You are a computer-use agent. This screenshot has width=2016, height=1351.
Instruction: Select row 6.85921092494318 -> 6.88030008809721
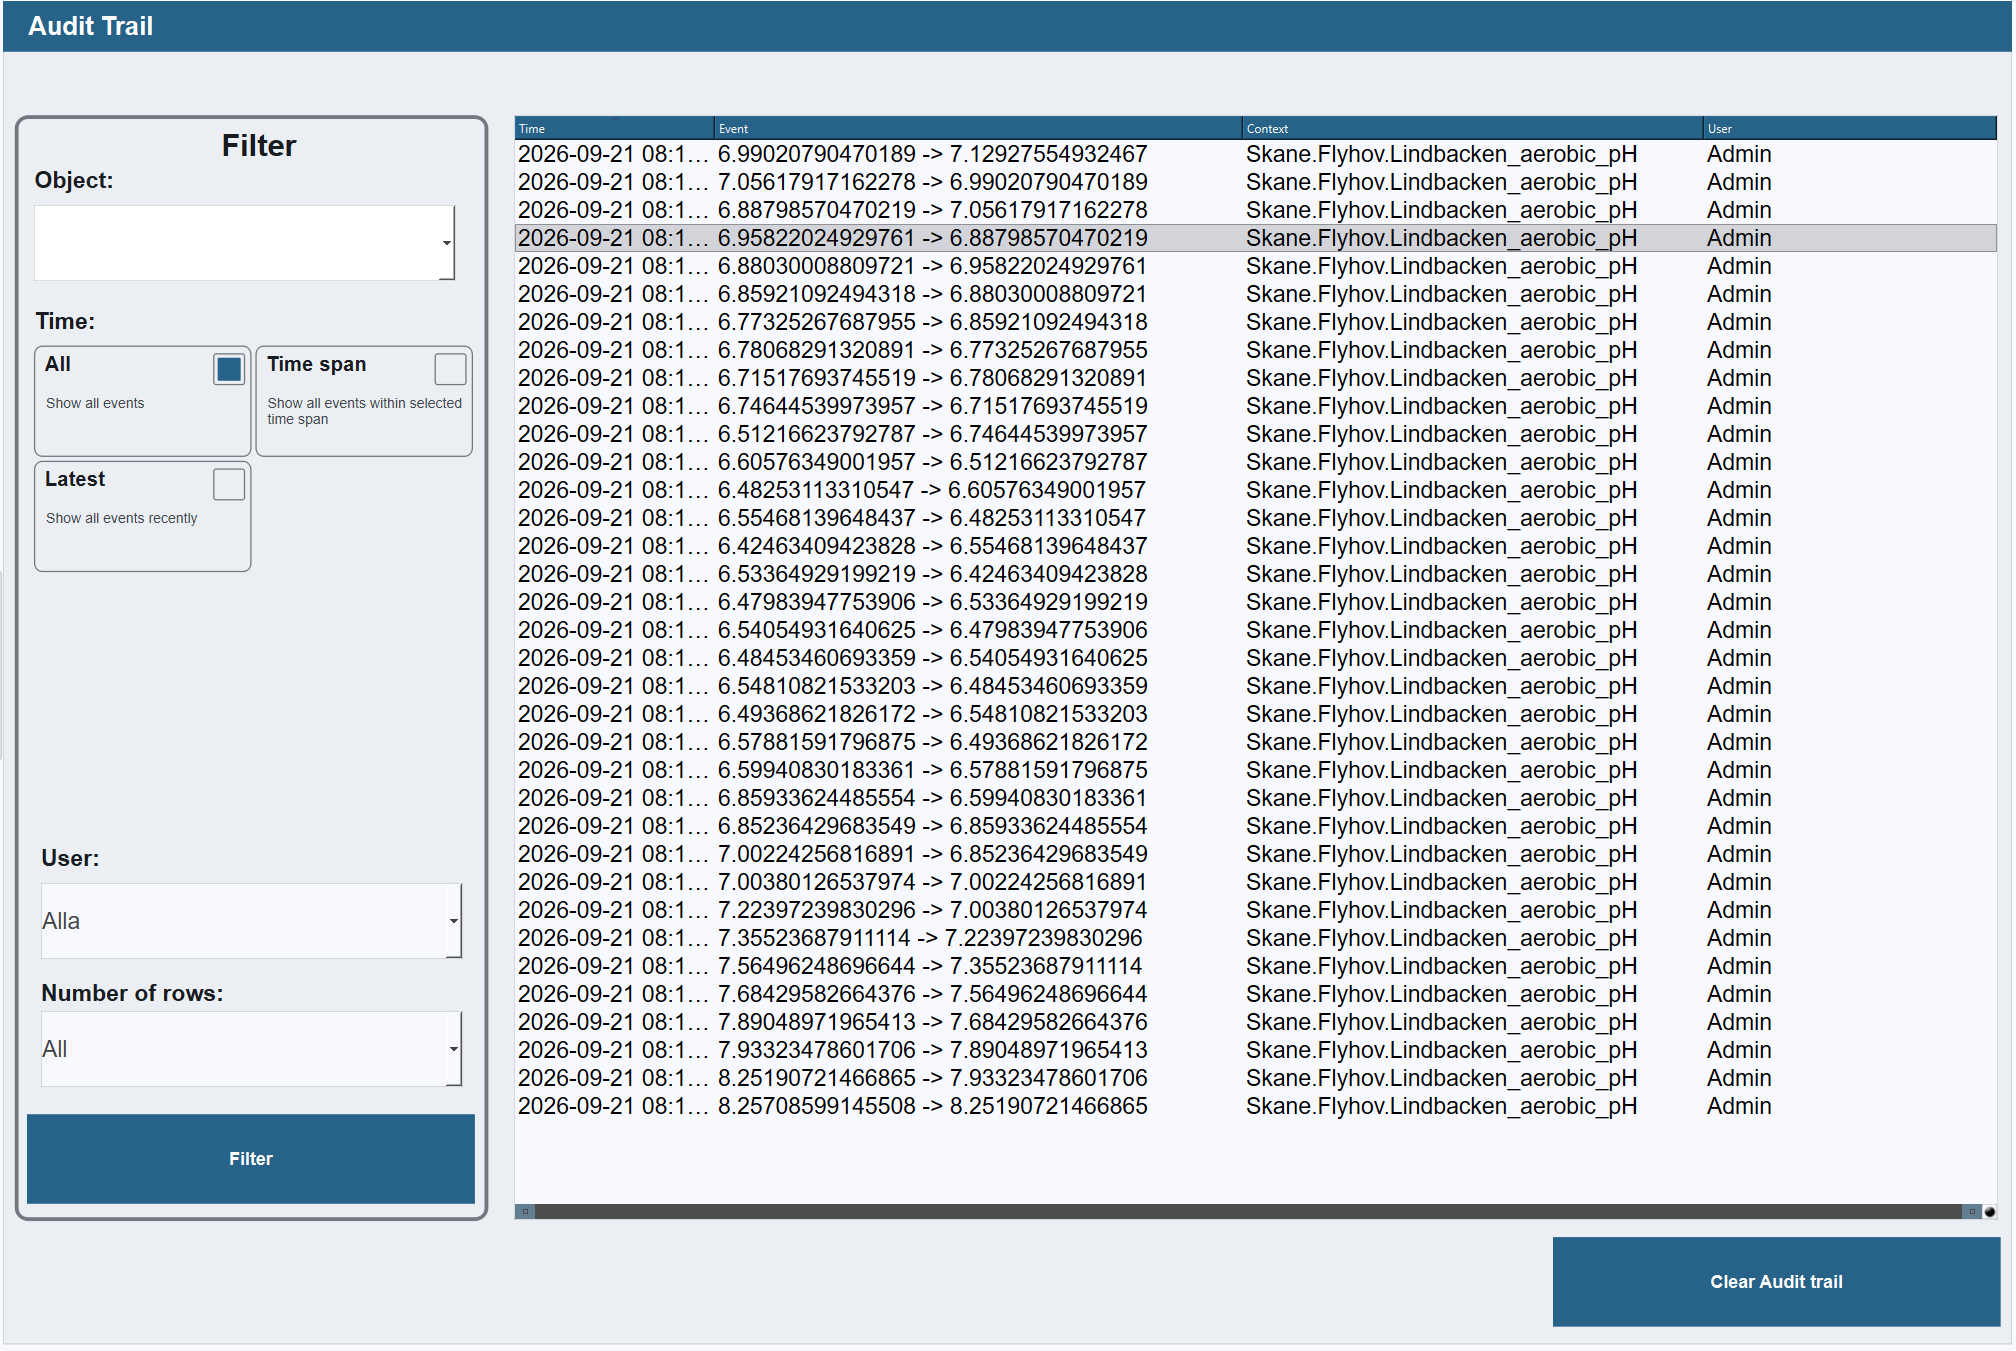point(1256,294)
